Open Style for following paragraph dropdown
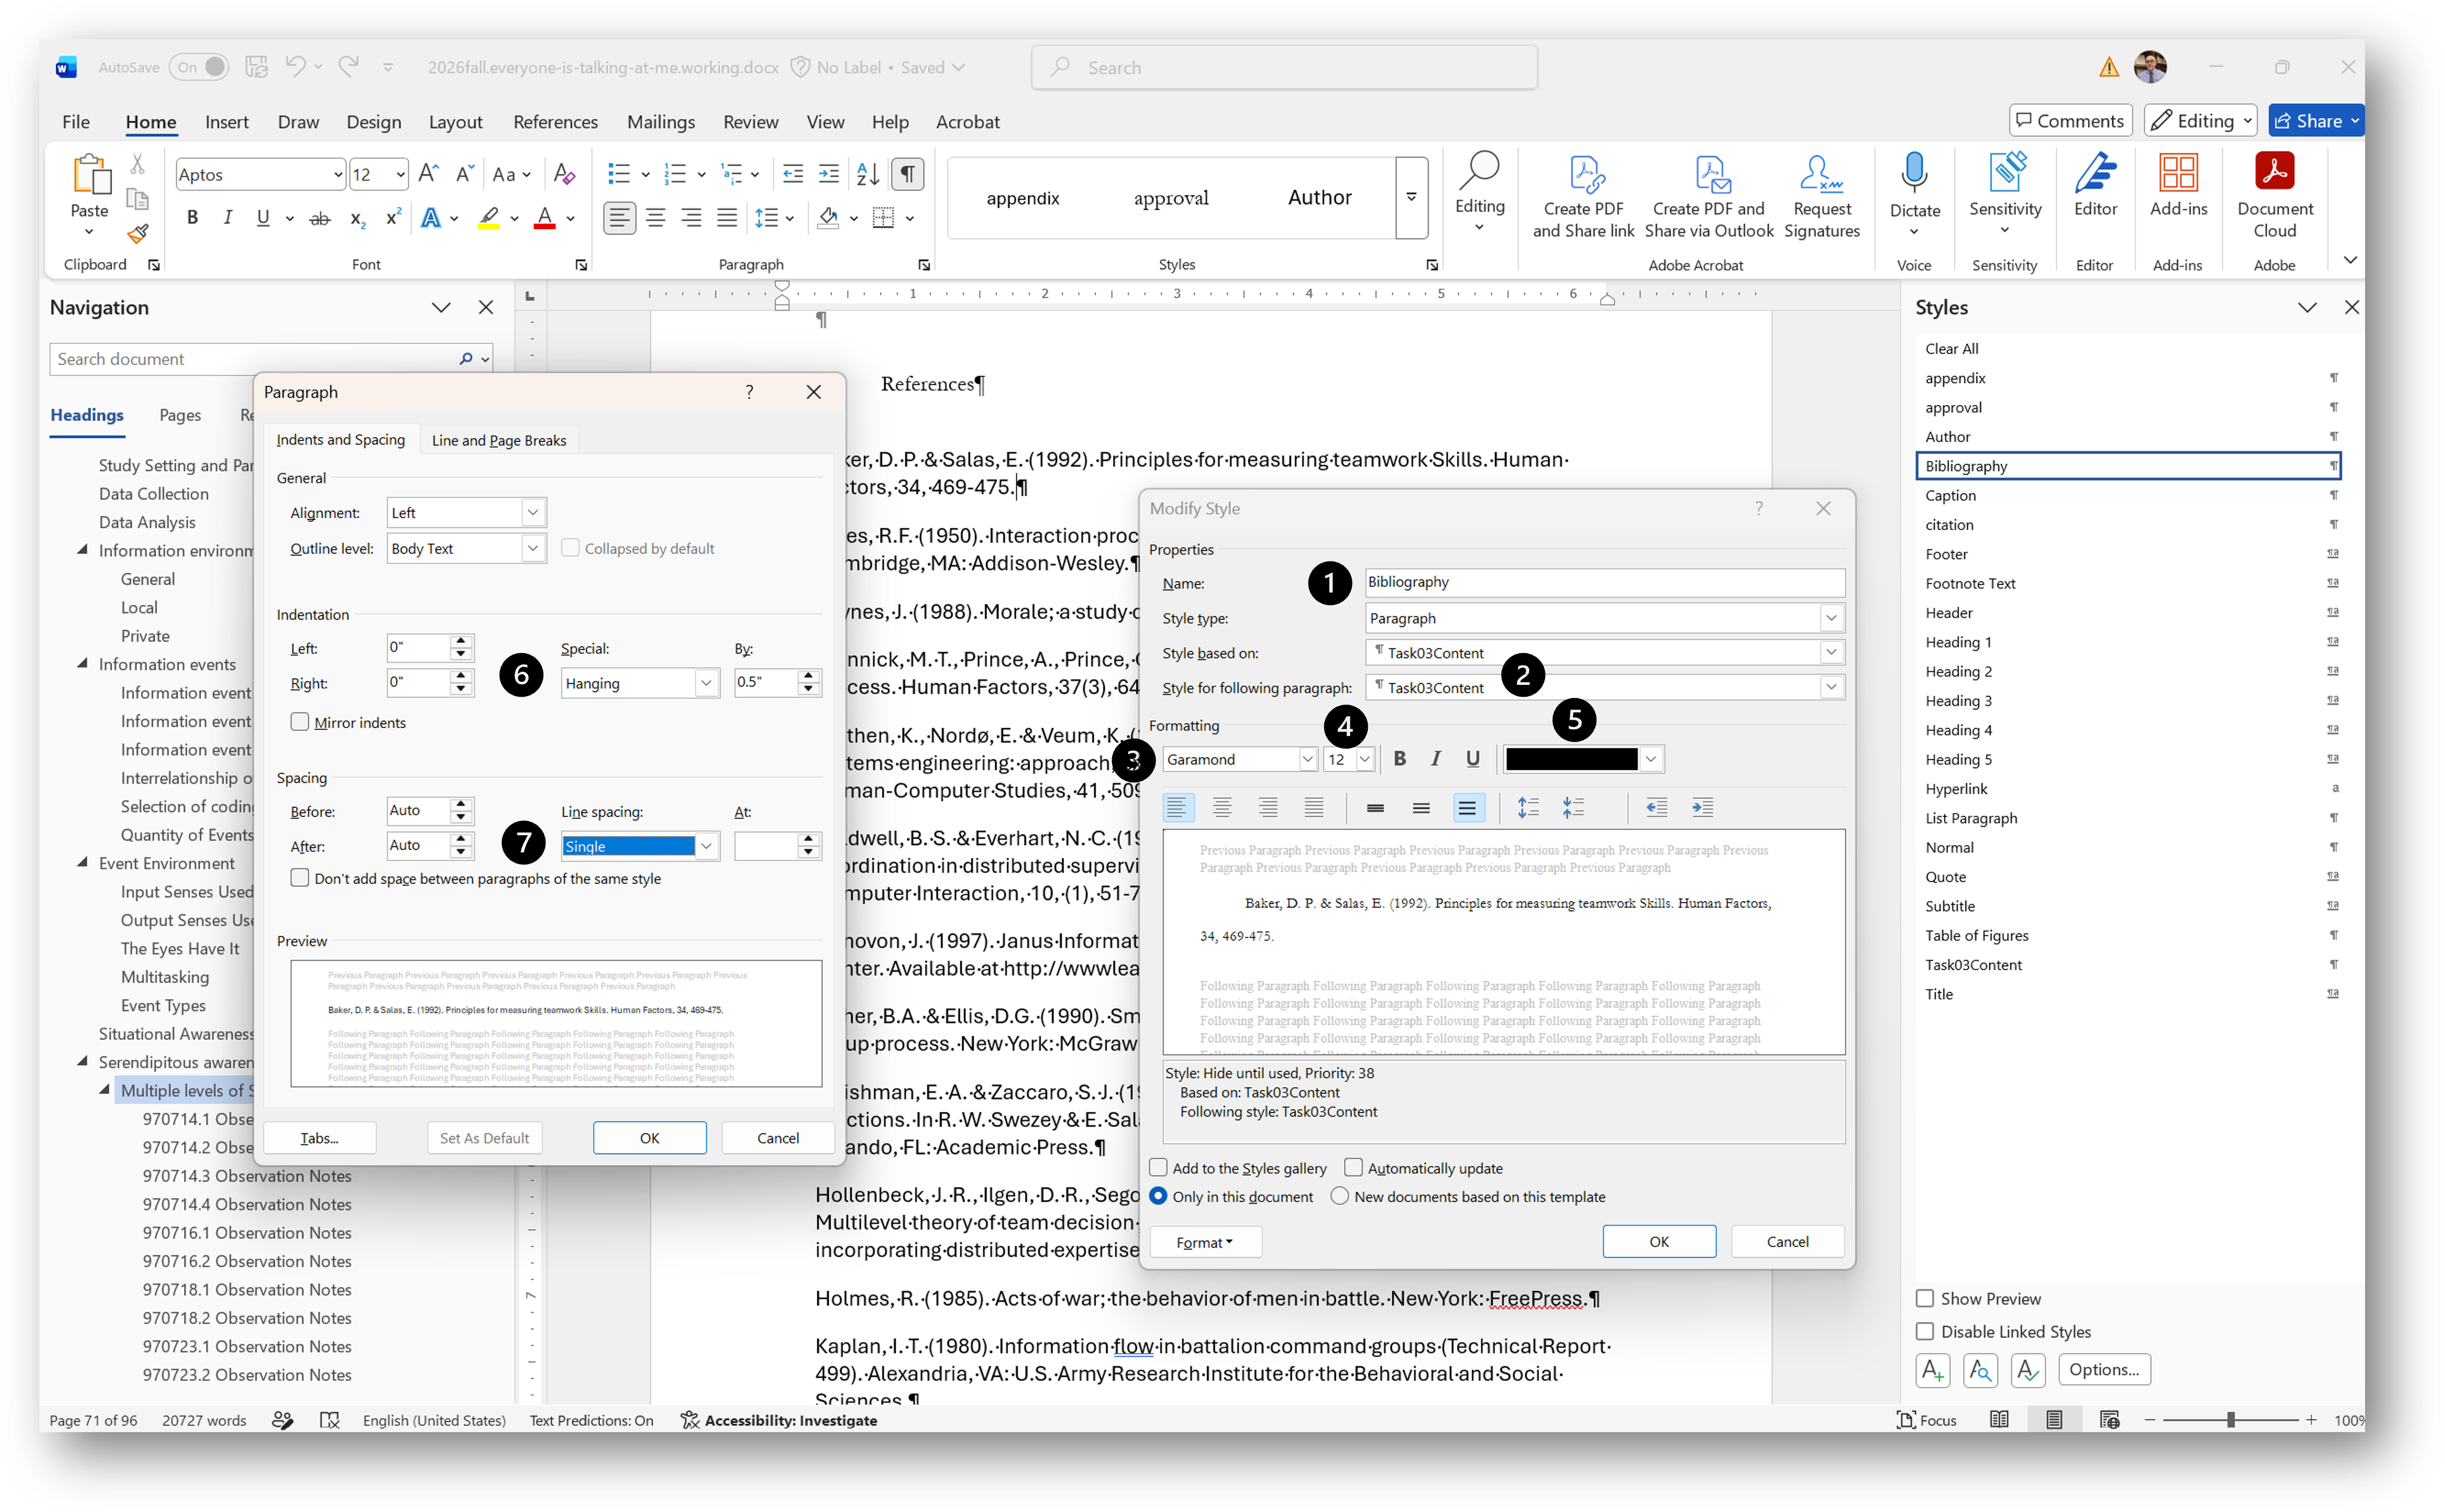The width and height of the screenshot is (2445, 1512). point(1830,687)
